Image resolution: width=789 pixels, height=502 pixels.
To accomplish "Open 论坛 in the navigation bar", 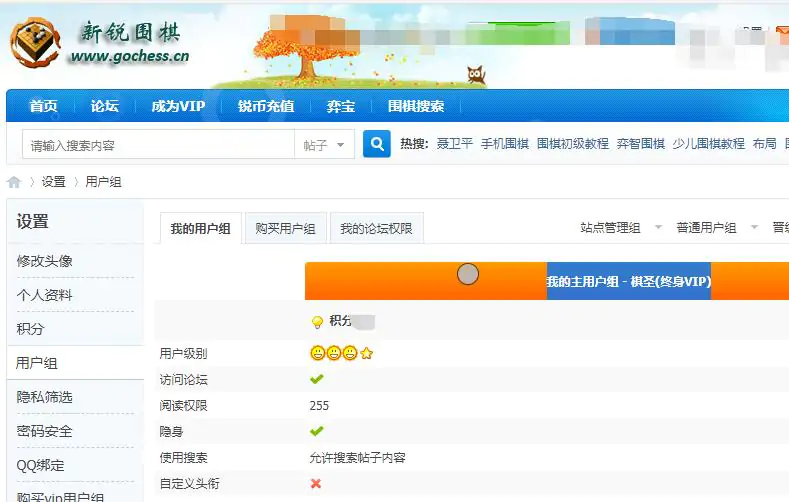I will [x=105, y=106].
